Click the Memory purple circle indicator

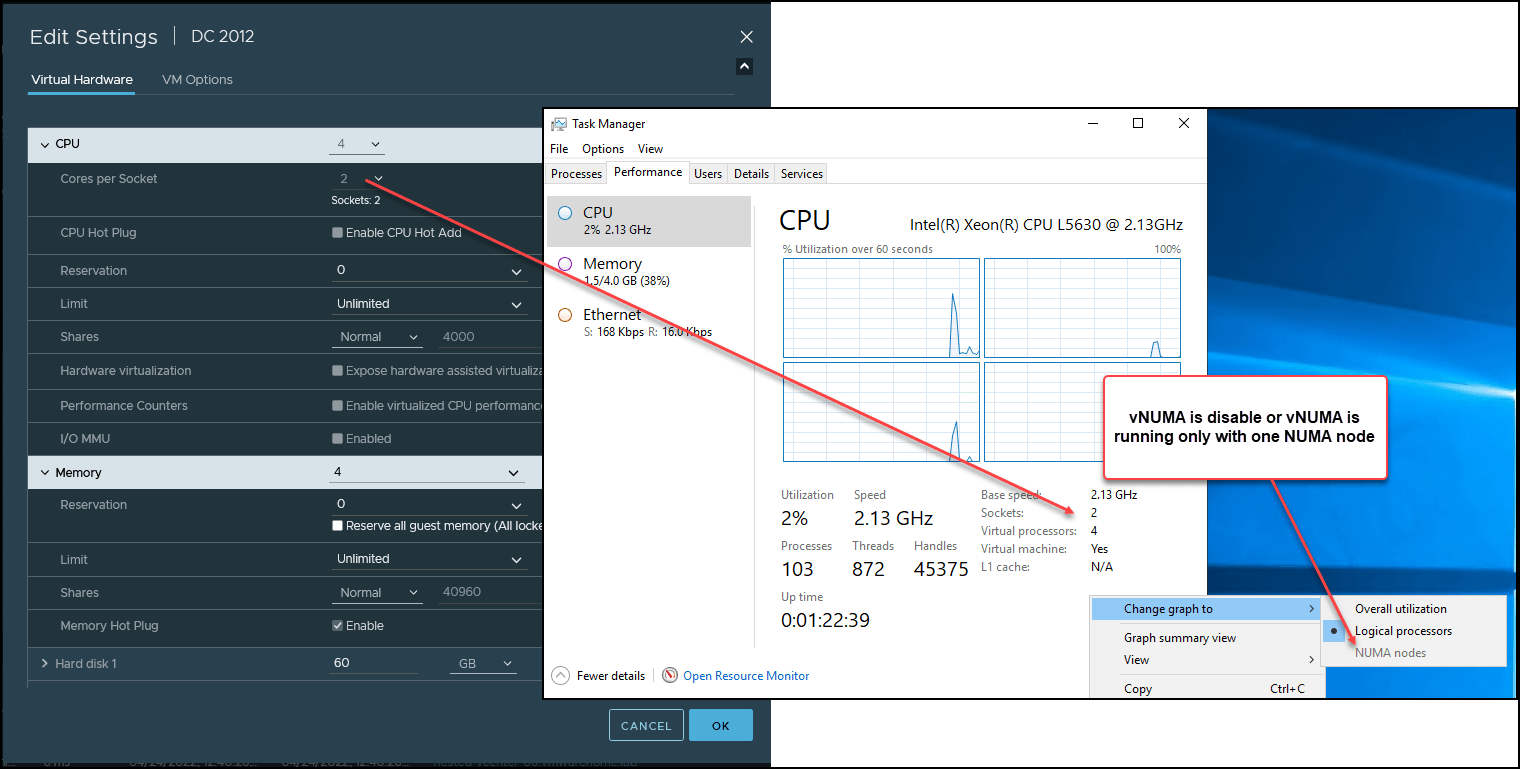pos(565,264)
